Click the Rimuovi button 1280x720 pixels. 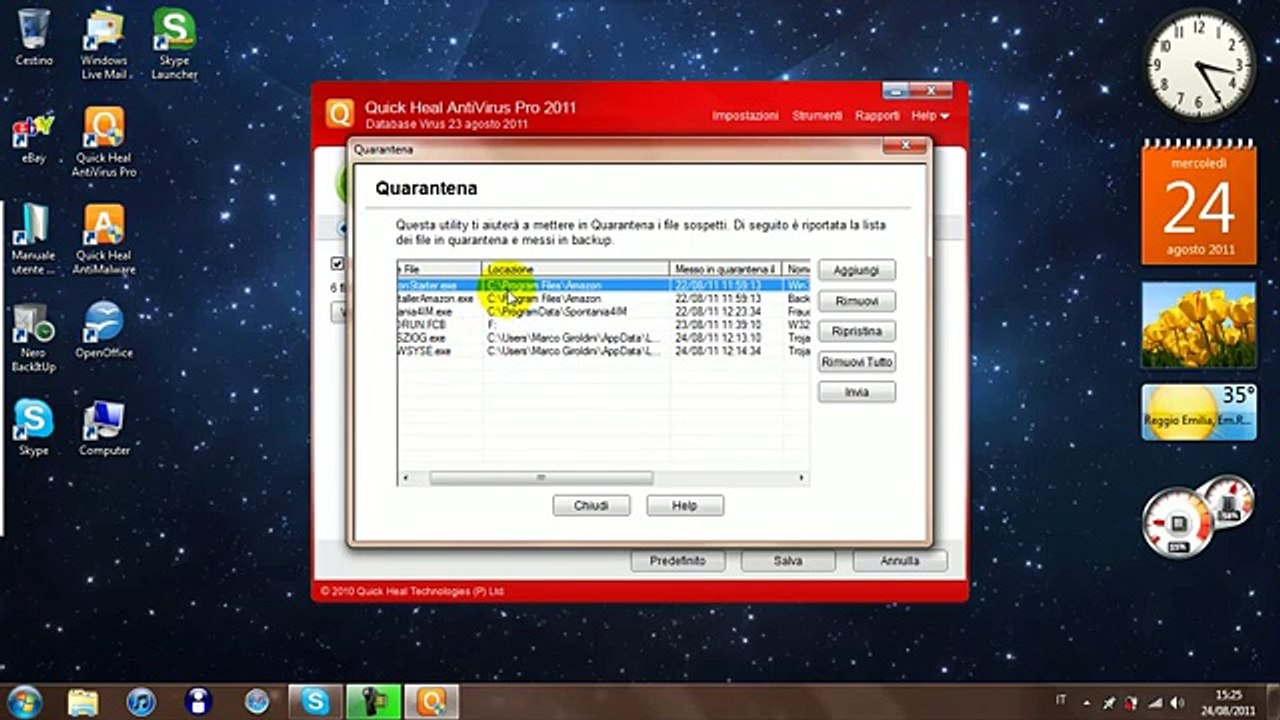point(857,301)
